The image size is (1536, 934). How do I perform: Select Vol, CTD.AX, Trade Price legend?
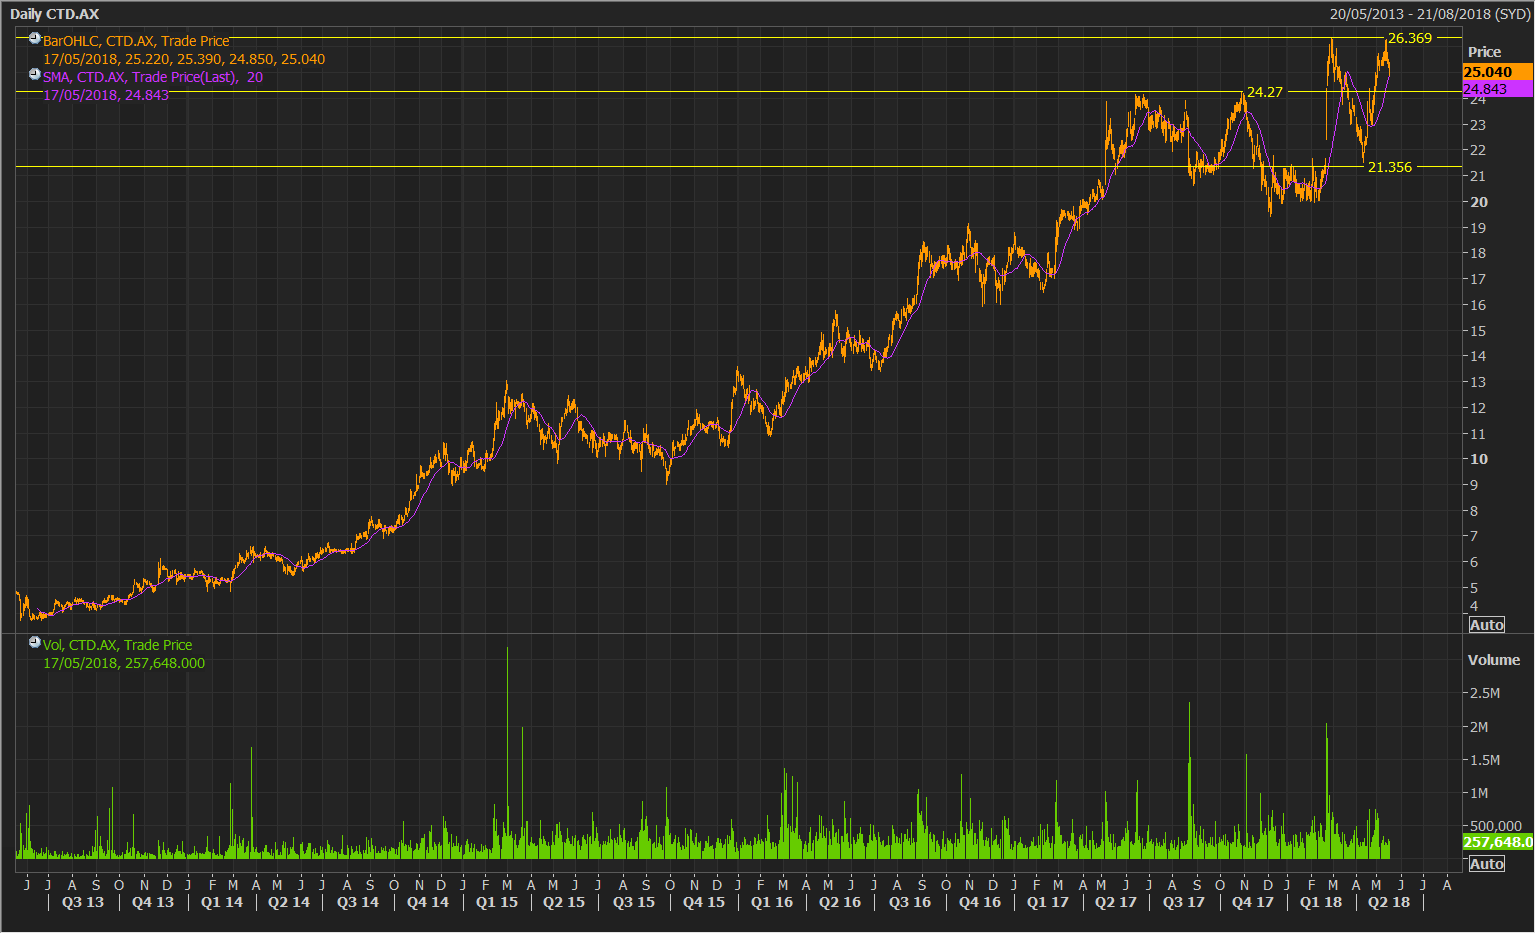(x=118, y=645)
